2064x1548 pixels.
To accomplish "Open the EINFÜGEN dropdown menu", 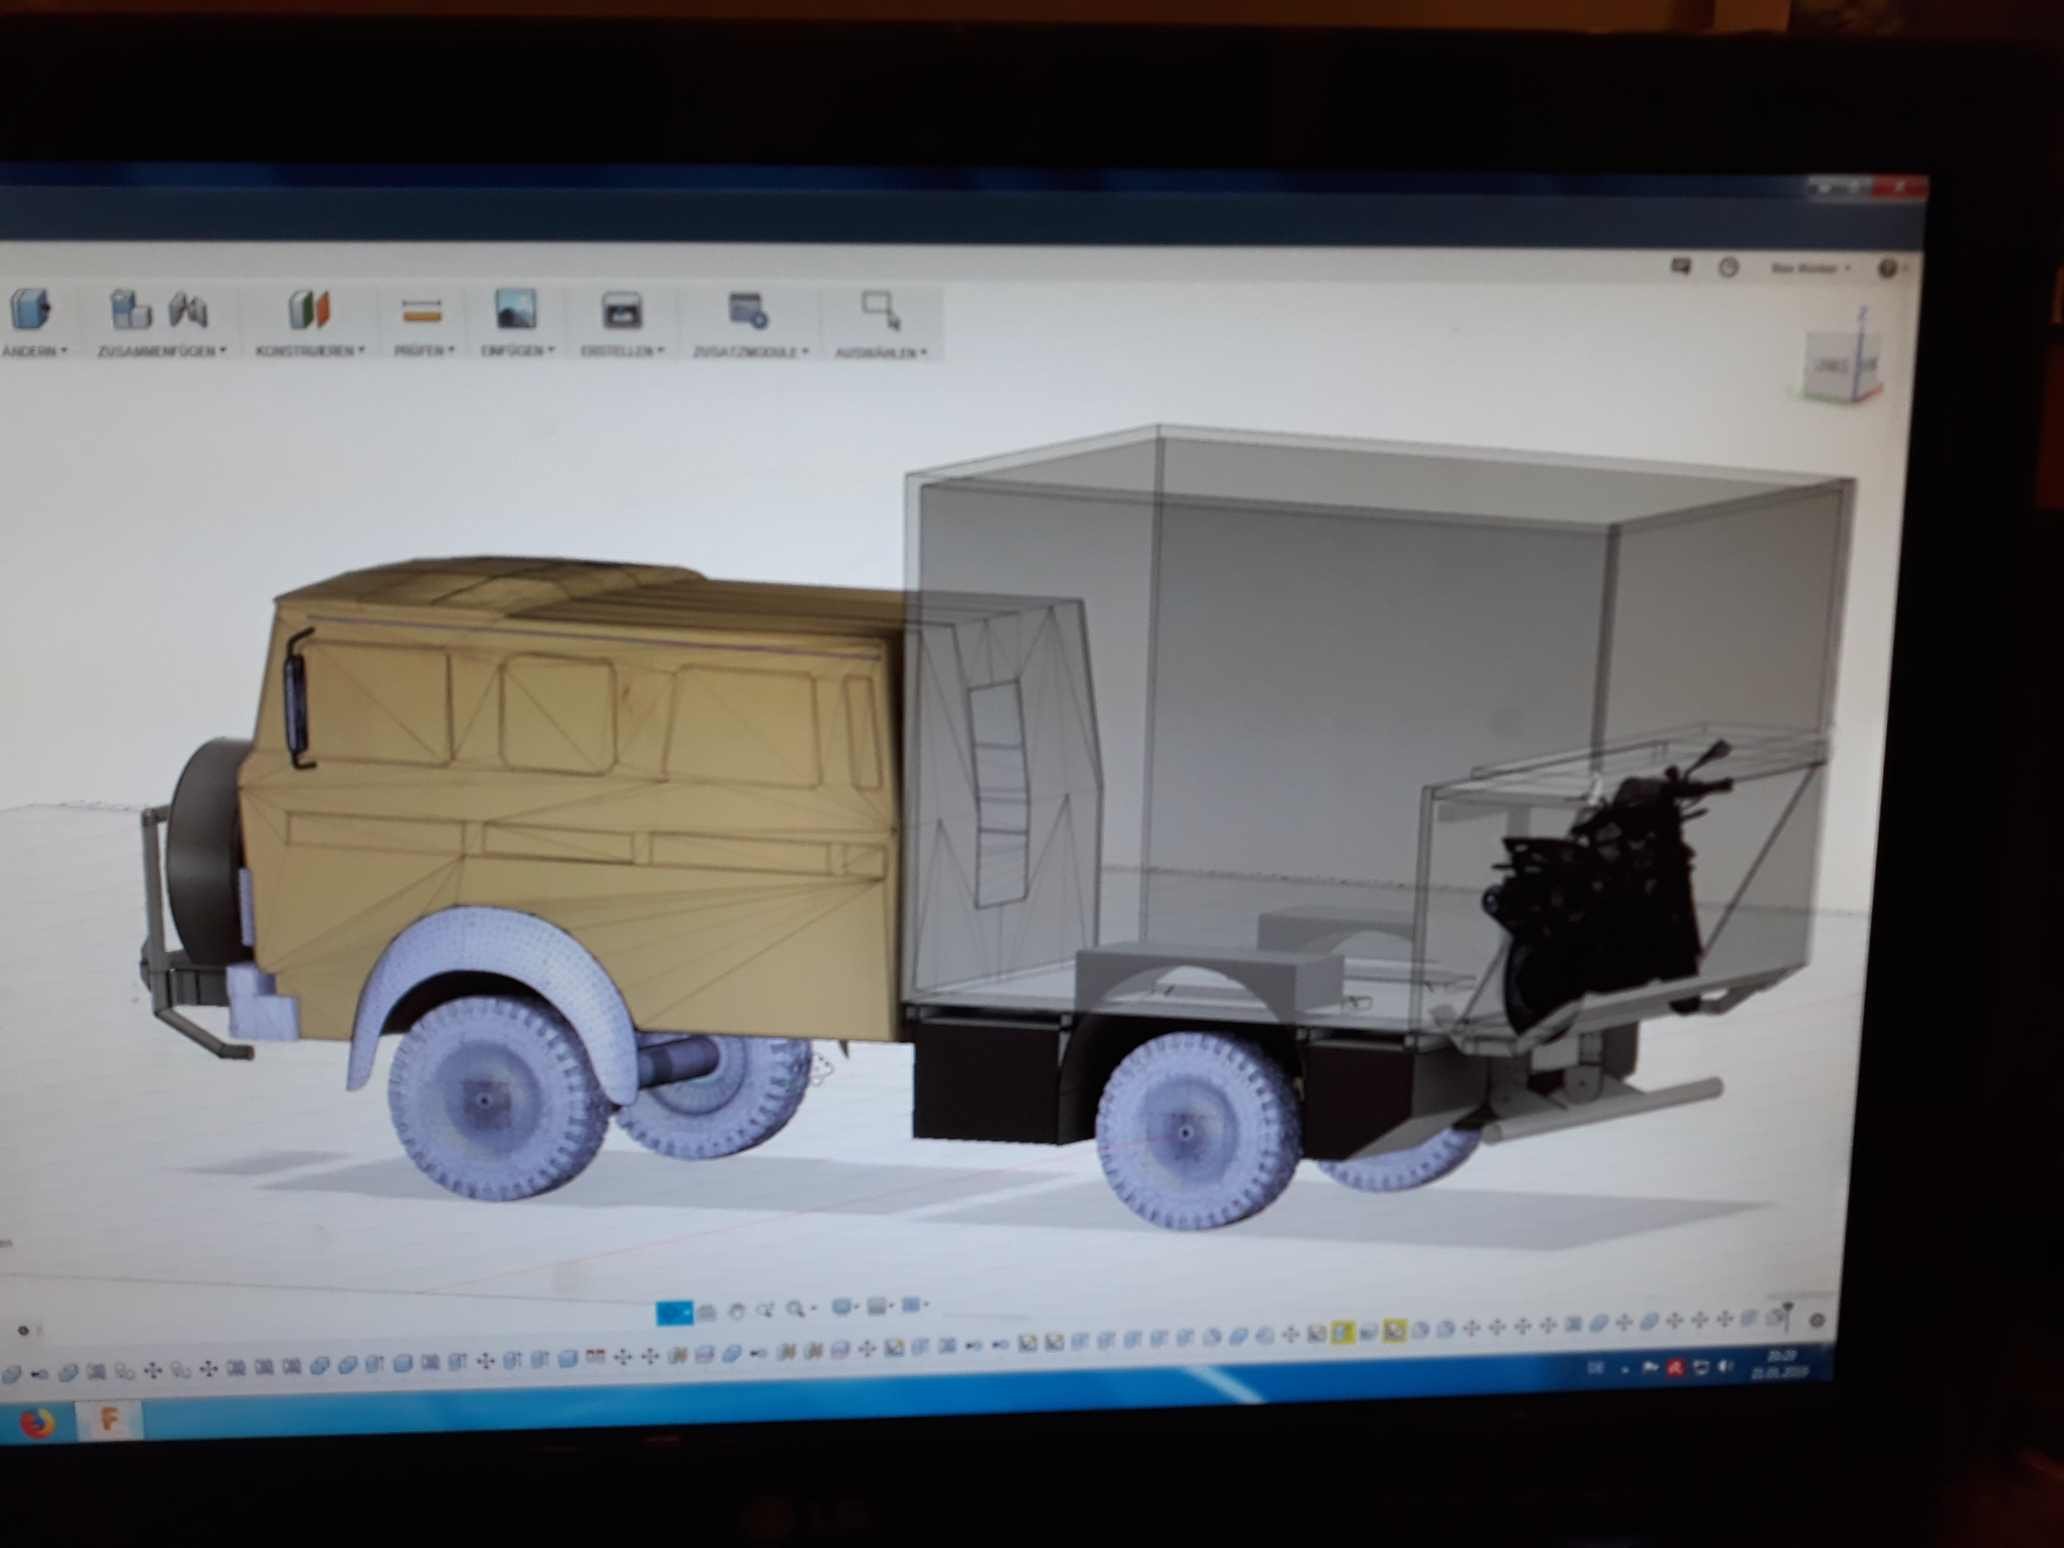I will (517, 351).
